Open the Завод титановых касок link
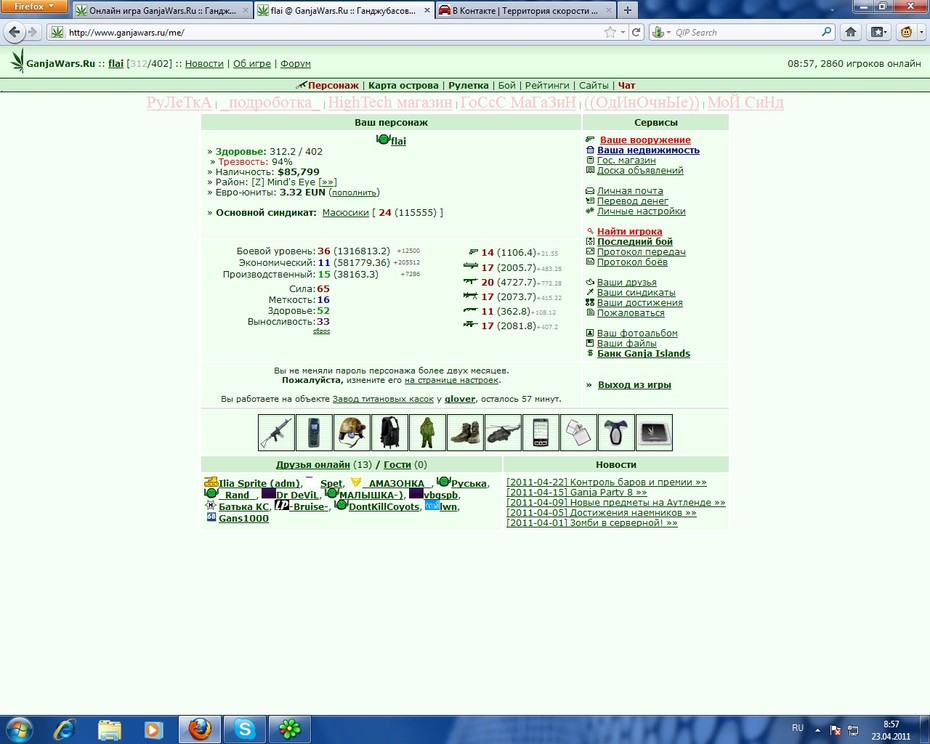The image size is (930, 744). pyautogui.click(x=383, y=399)
